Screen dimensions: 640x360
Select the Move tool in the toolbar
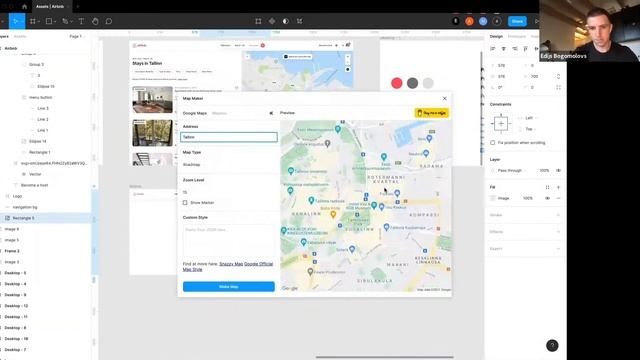(16, 21)
